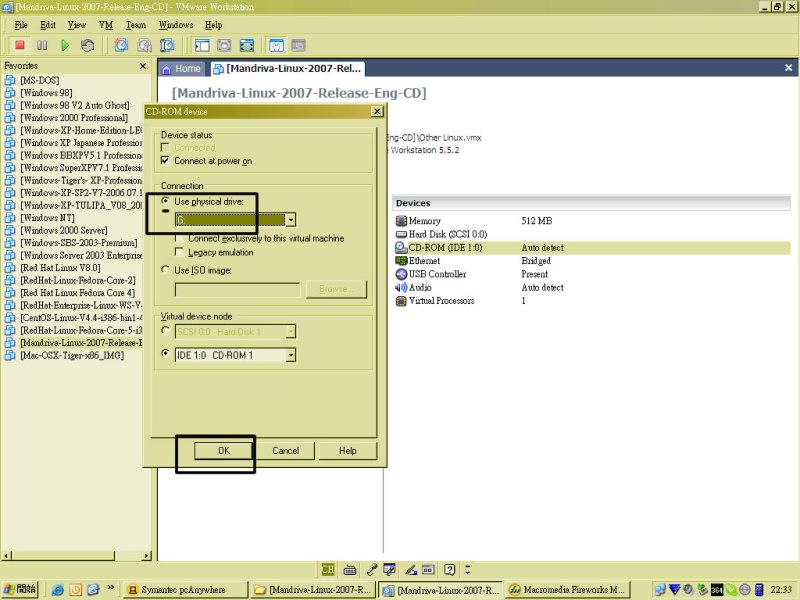Click the Console view toolbar icon

[298, 45]
